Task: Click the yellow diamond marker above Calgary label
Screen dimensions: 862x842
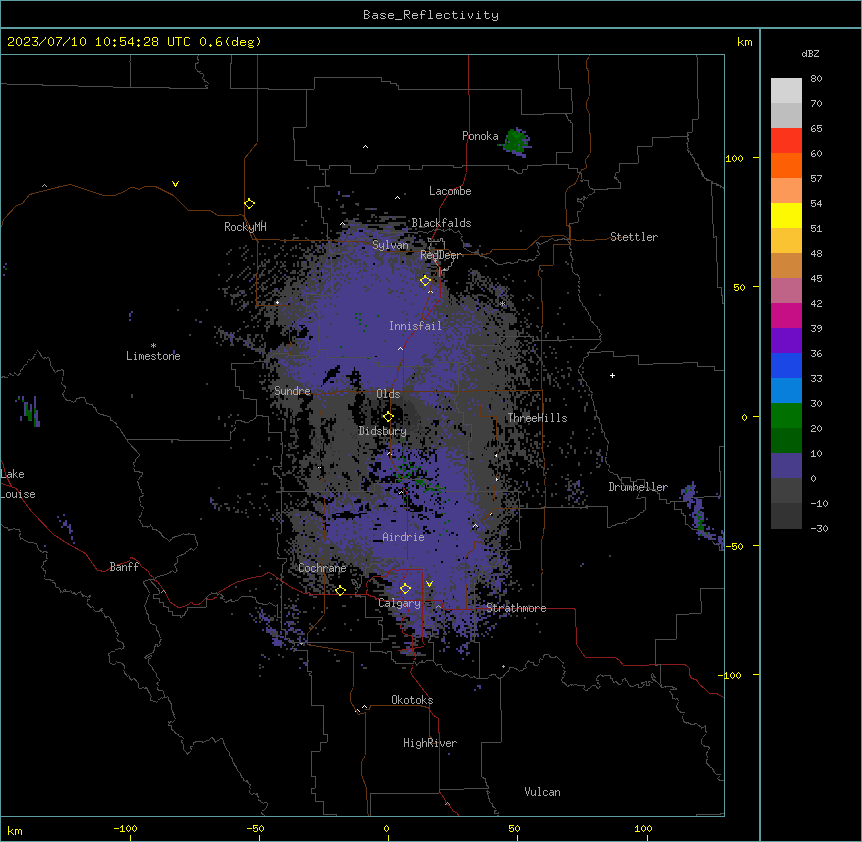Action: point(405,588)
